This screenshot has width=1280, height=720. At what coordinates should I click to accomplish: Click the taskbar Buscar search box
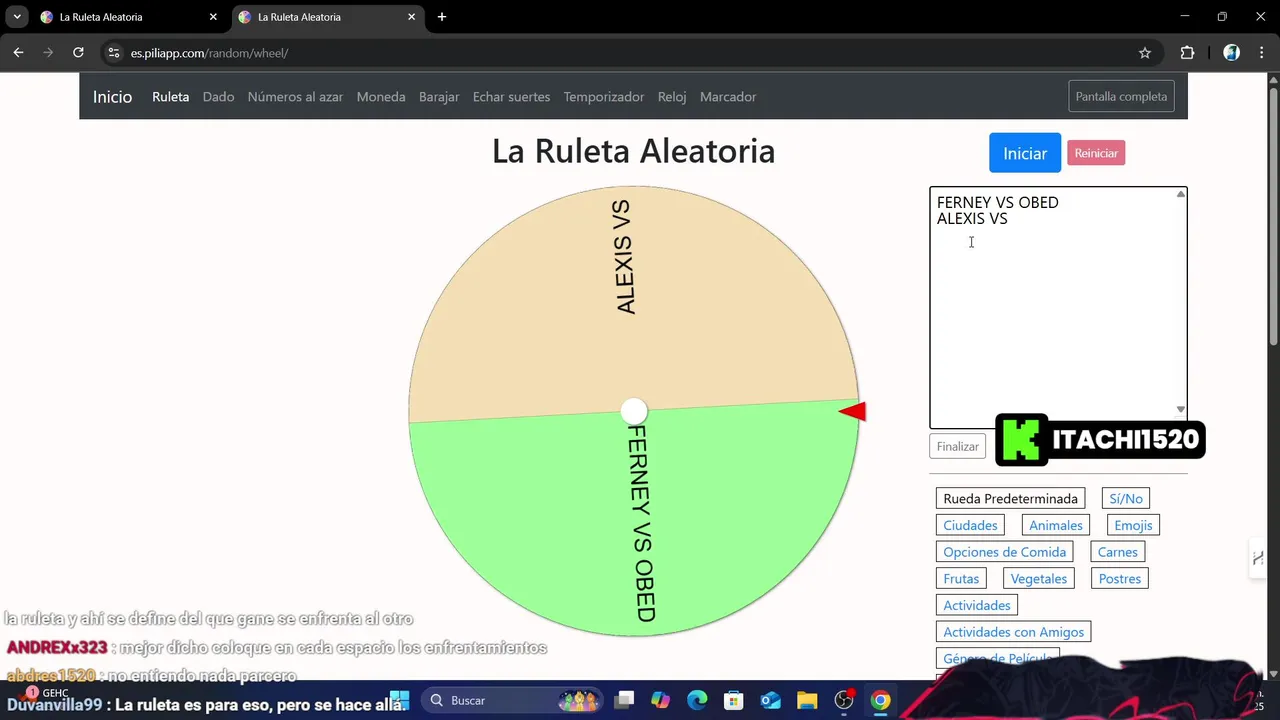[514, 700]
